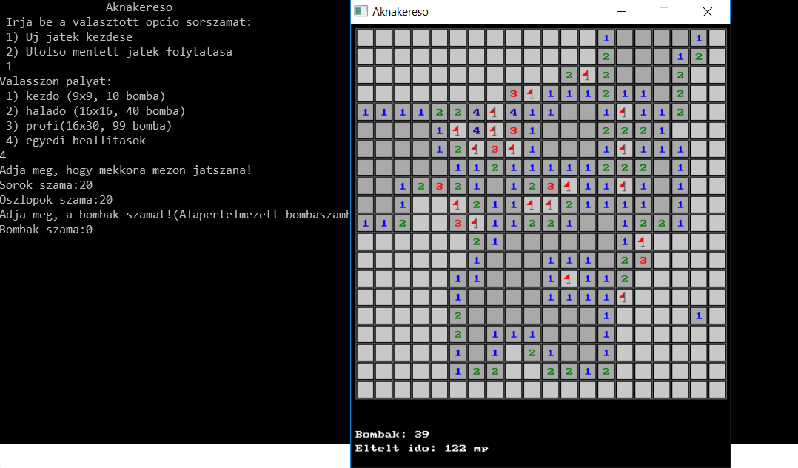This screenshot has width=798, height=468.
Task: Uncover the bottom-left corner cell of the minefield
Action: [365, 390]
